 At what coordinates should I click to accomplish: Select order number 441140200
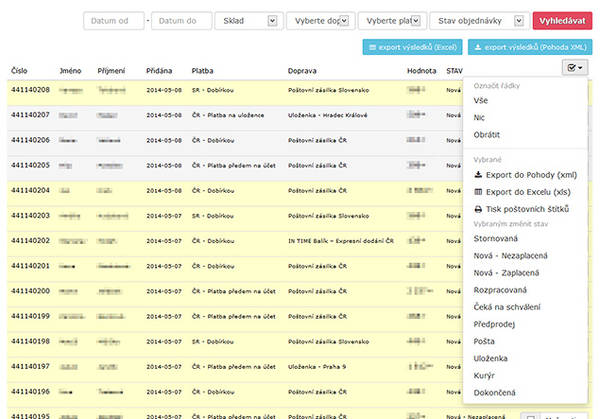pyautogui.click(x=30, y=291)
